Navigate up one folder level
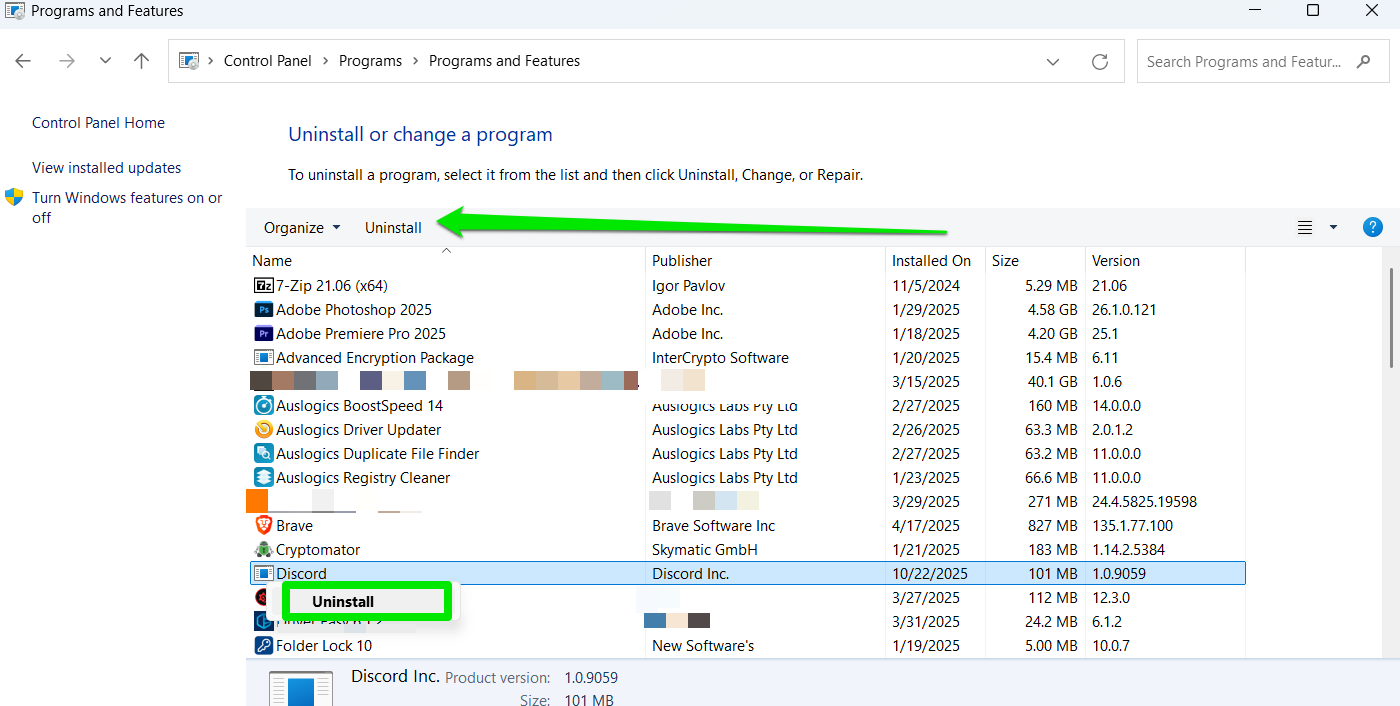The height and width of the screenshot is (706, 1400). (x=141, y=61)
